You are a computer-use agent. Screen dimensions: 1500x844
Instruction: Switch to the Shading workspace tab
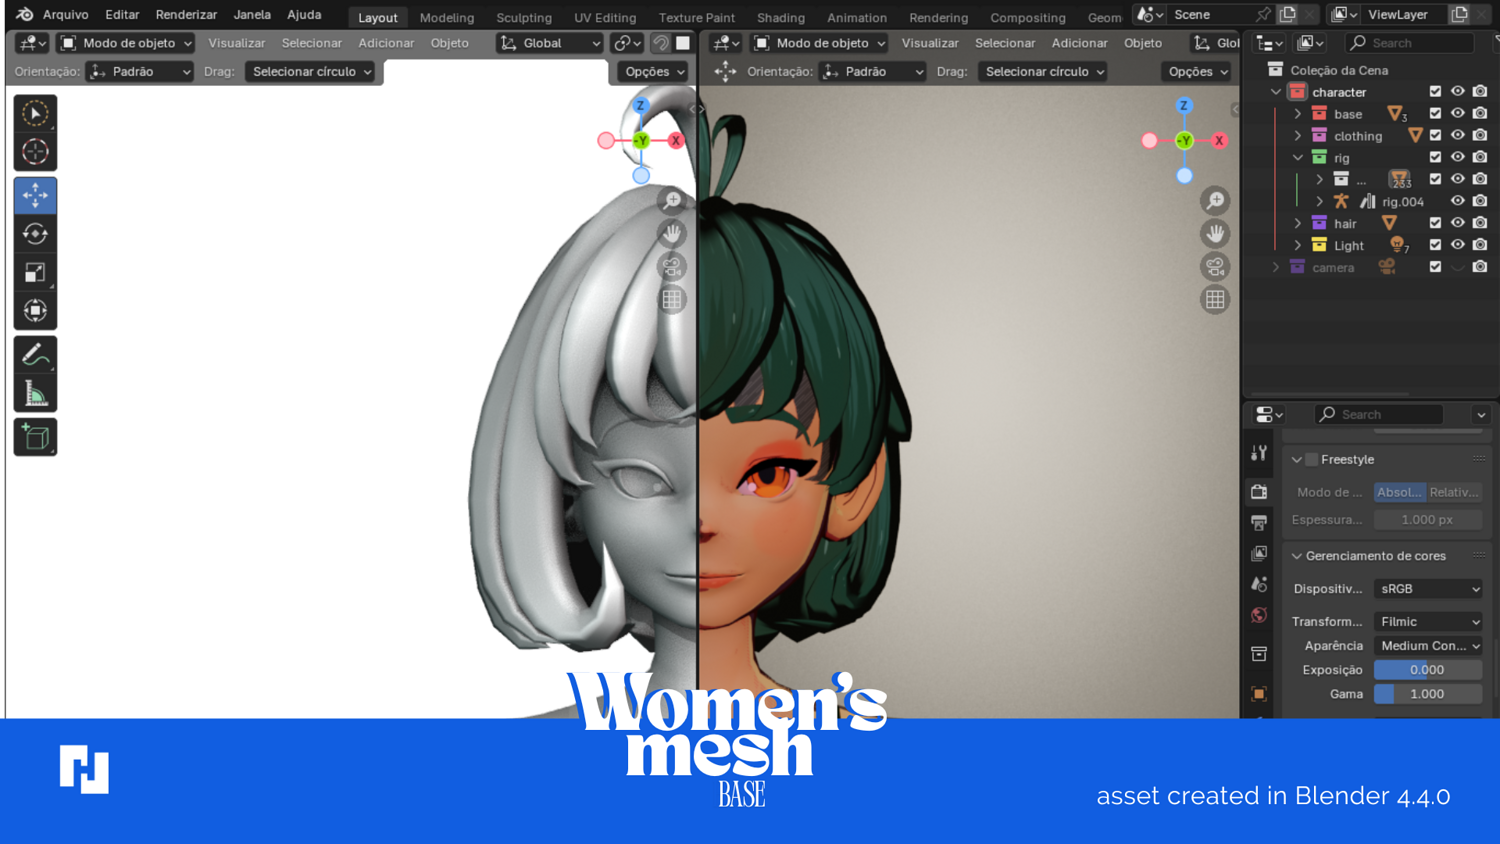[781, 17]
